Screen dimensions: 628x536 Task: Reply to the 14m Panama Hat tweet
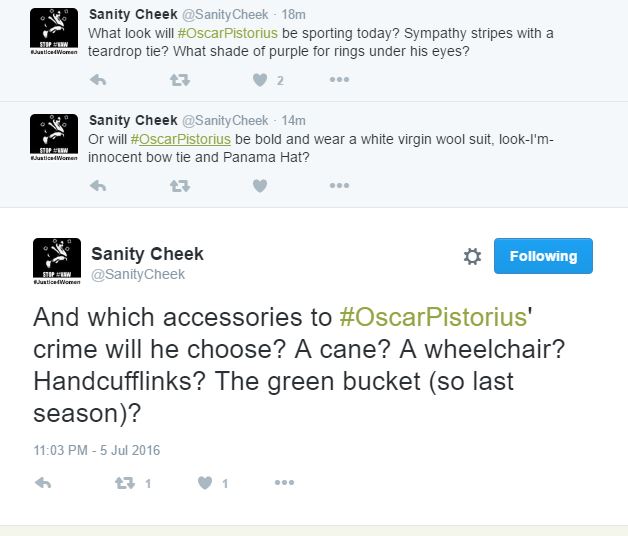click(x=98, y=185)
